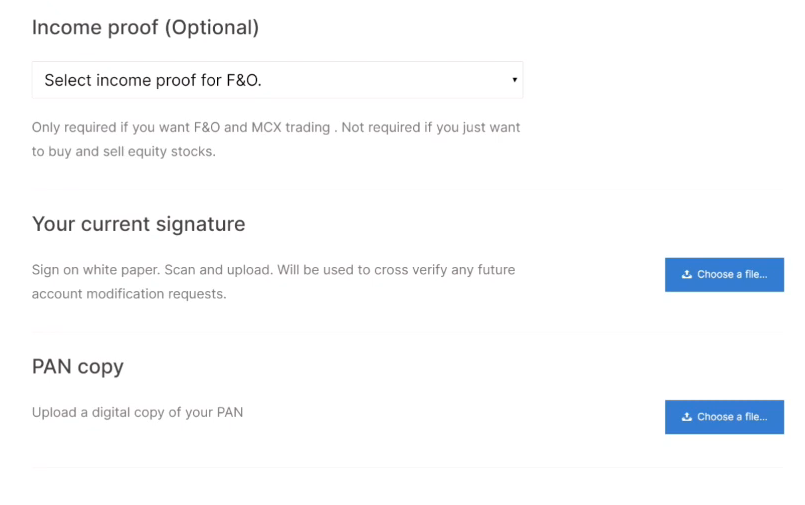
Task: Click the 'Choose a file...' label text beside PAN copy
Action: click(x=732, y=417)
